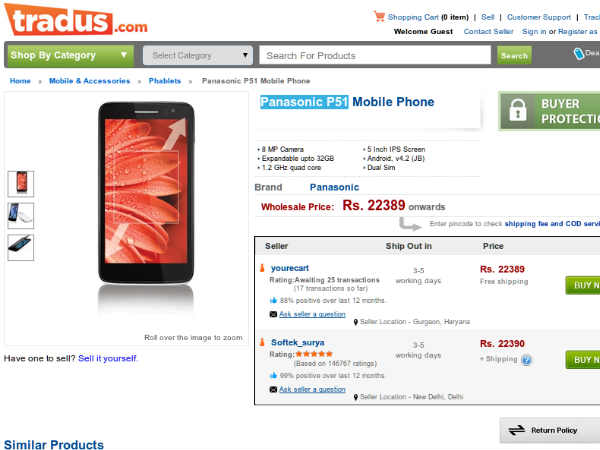Select the first product thumbnail
Screen dimensions: 600x450
point(20,184)
